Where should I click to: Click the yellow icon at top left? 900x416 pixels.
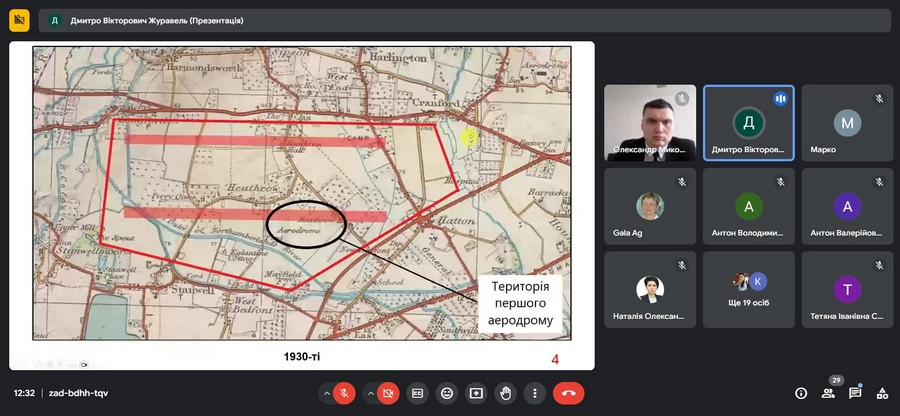pos(19,20)
